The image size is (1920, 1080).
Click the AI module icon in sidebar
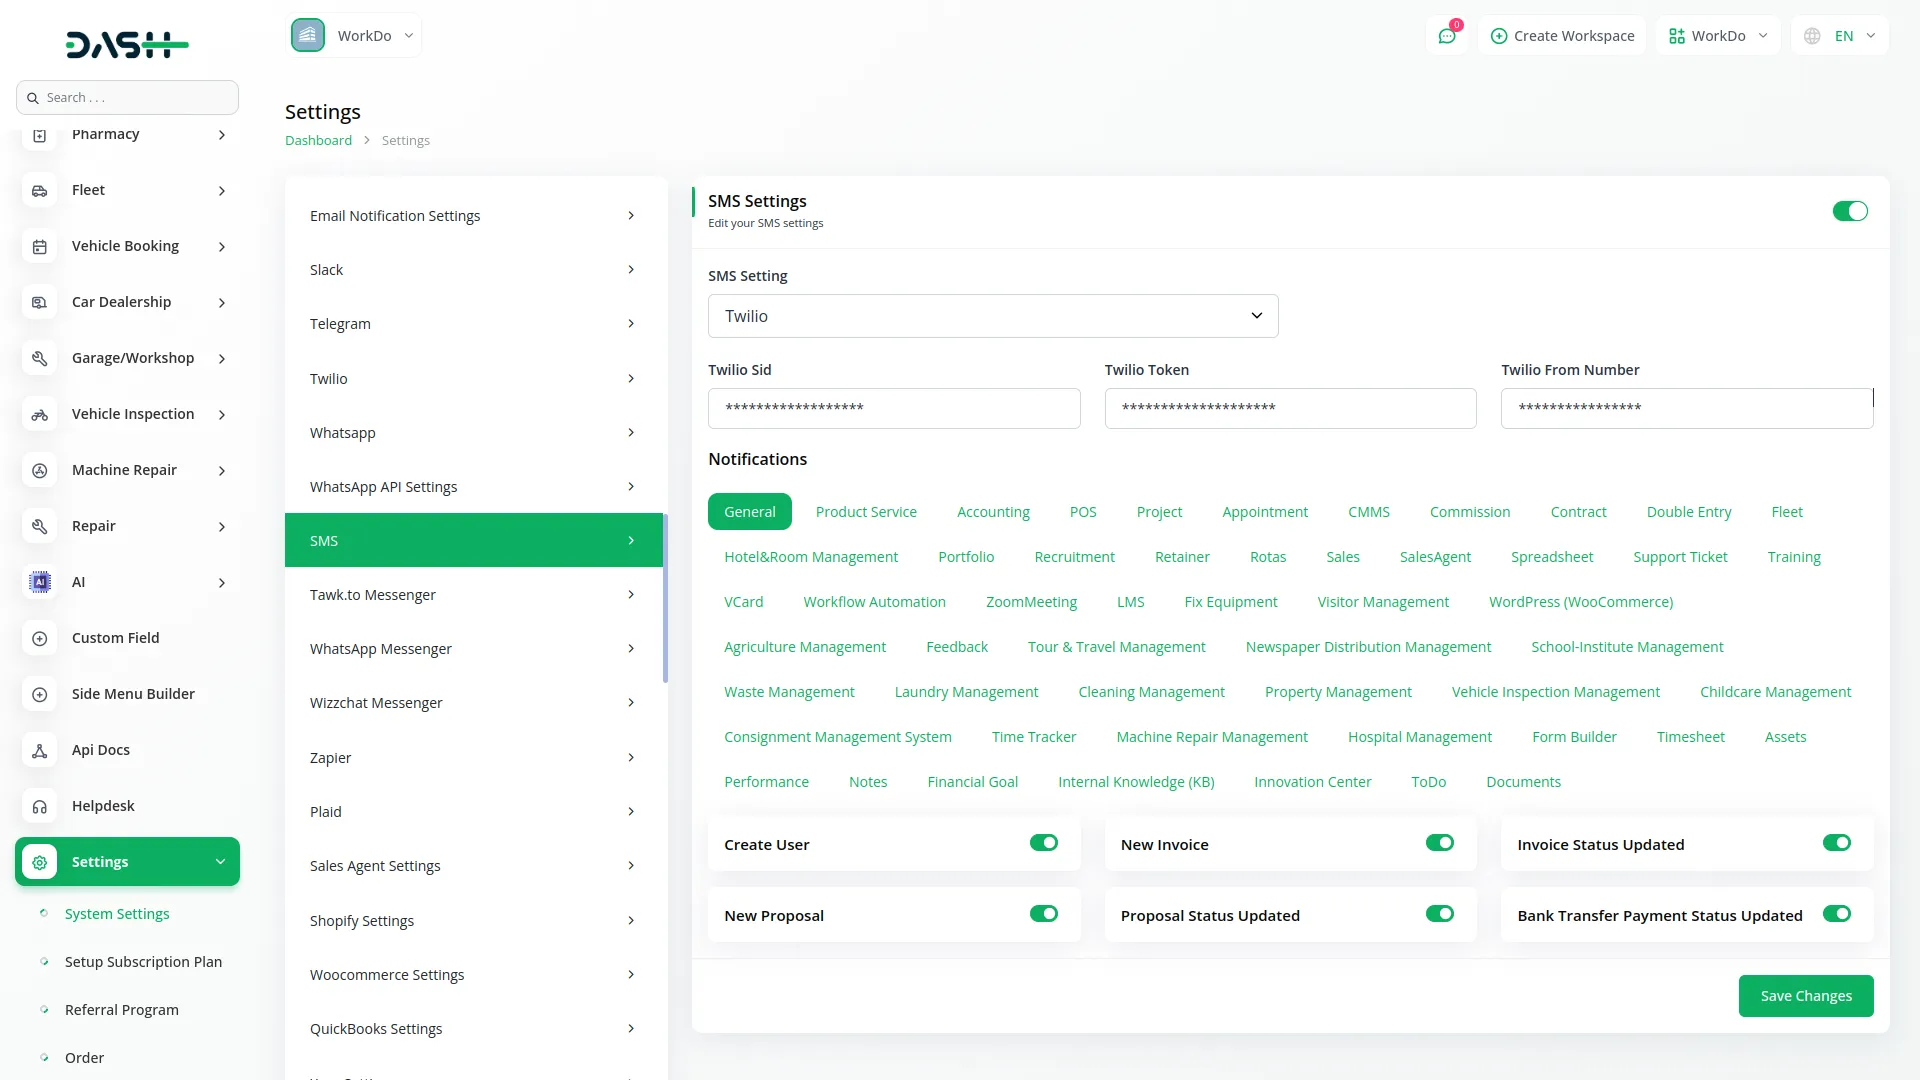pos(40,582)
